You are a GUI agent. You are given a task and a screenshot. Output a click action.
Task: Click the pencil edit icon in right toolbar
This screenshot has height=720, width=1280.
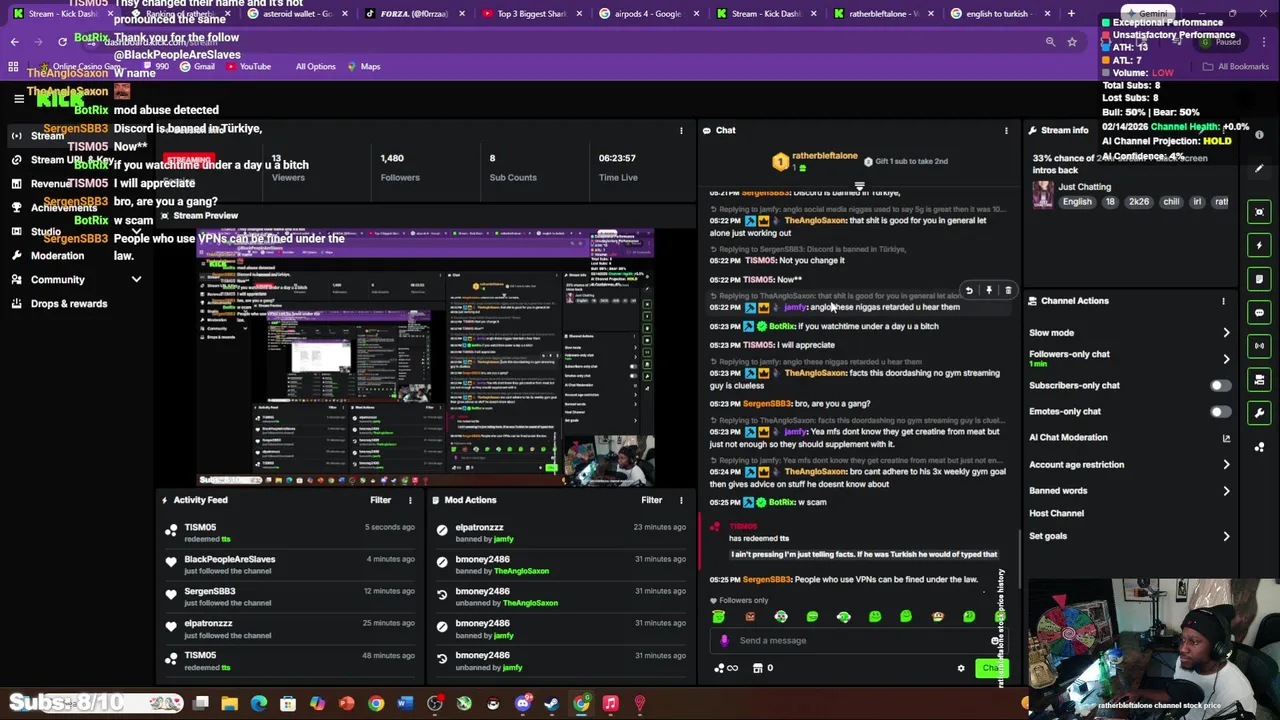[x=1259, y=169]
